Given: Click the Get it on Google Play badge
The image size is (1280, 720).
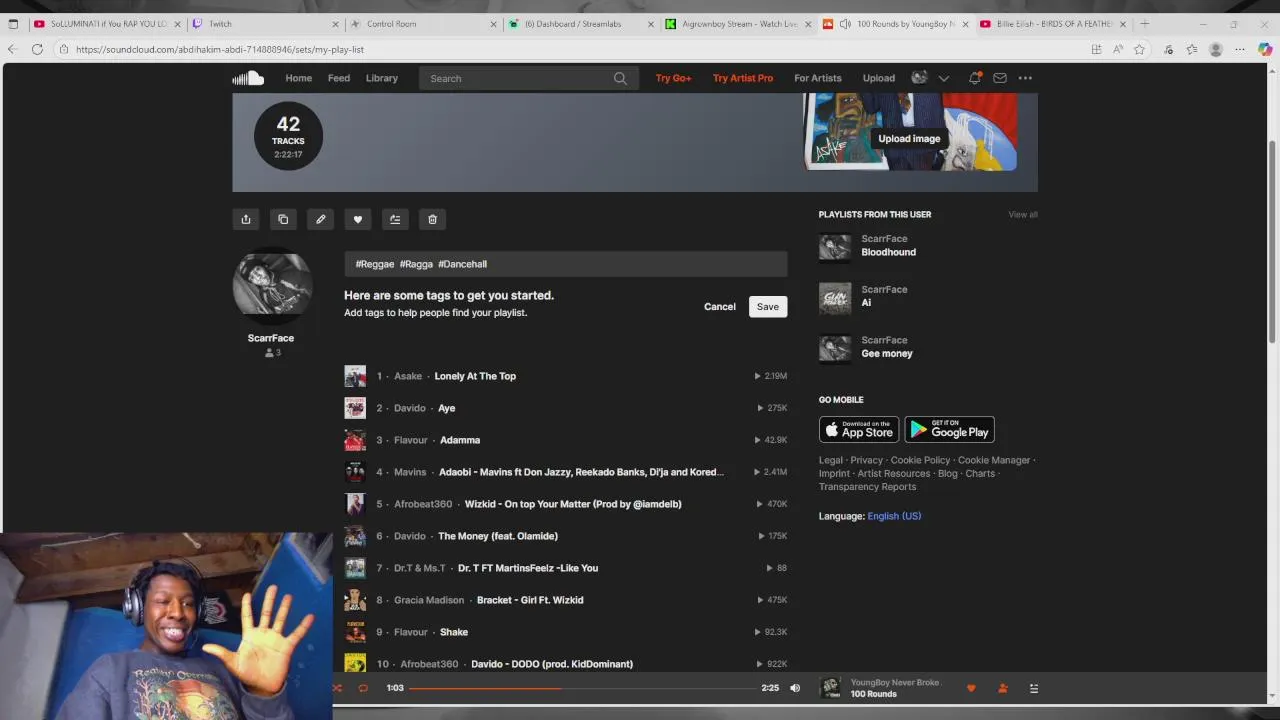Looking at the screenshot, I should click(x=949, y=429).
